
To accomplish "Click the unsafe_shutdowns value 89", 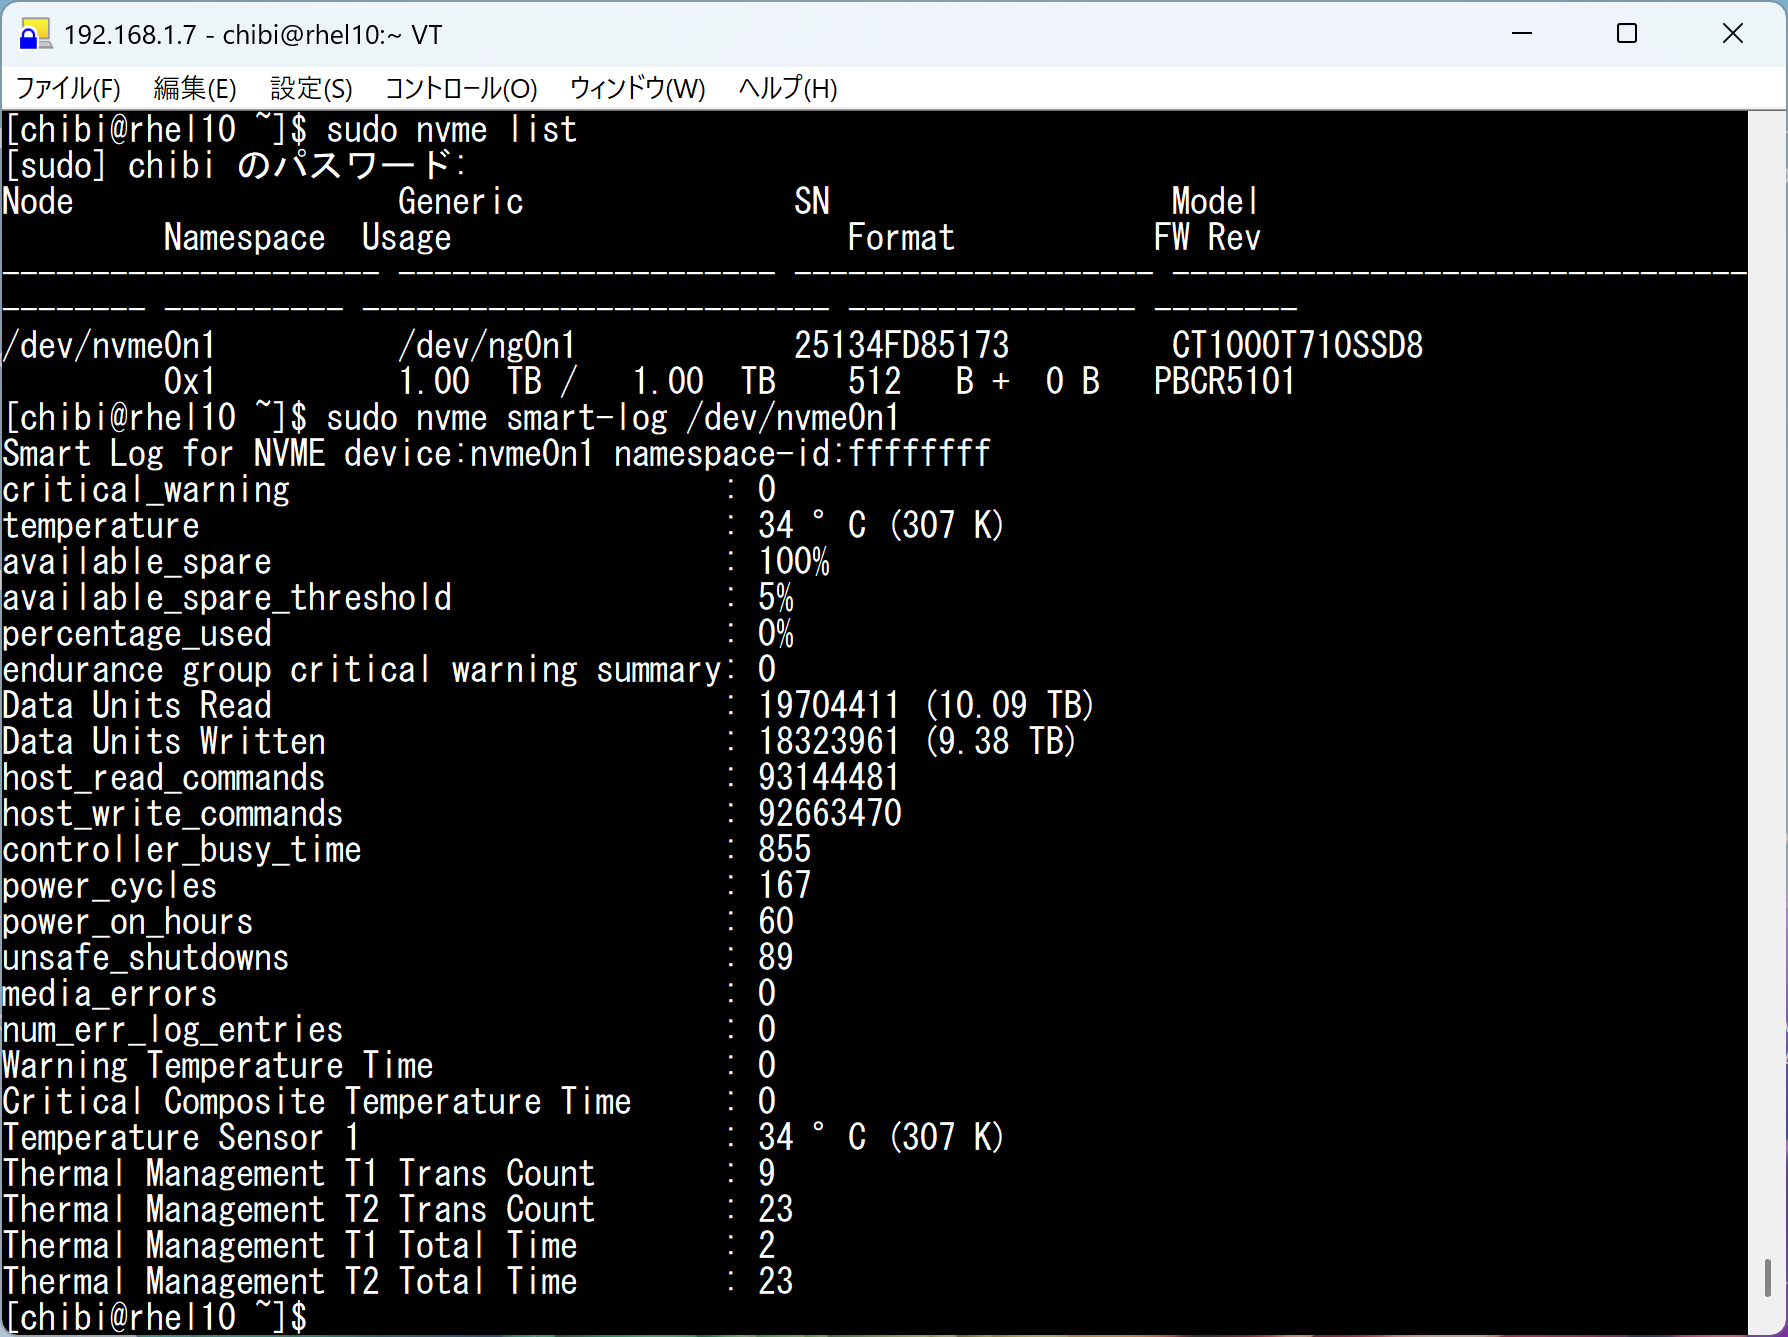I will point(775,958).
